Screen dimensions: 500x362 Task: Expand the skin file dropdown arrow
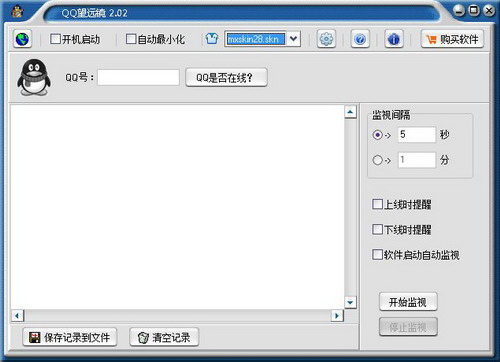tap(293, 39)
